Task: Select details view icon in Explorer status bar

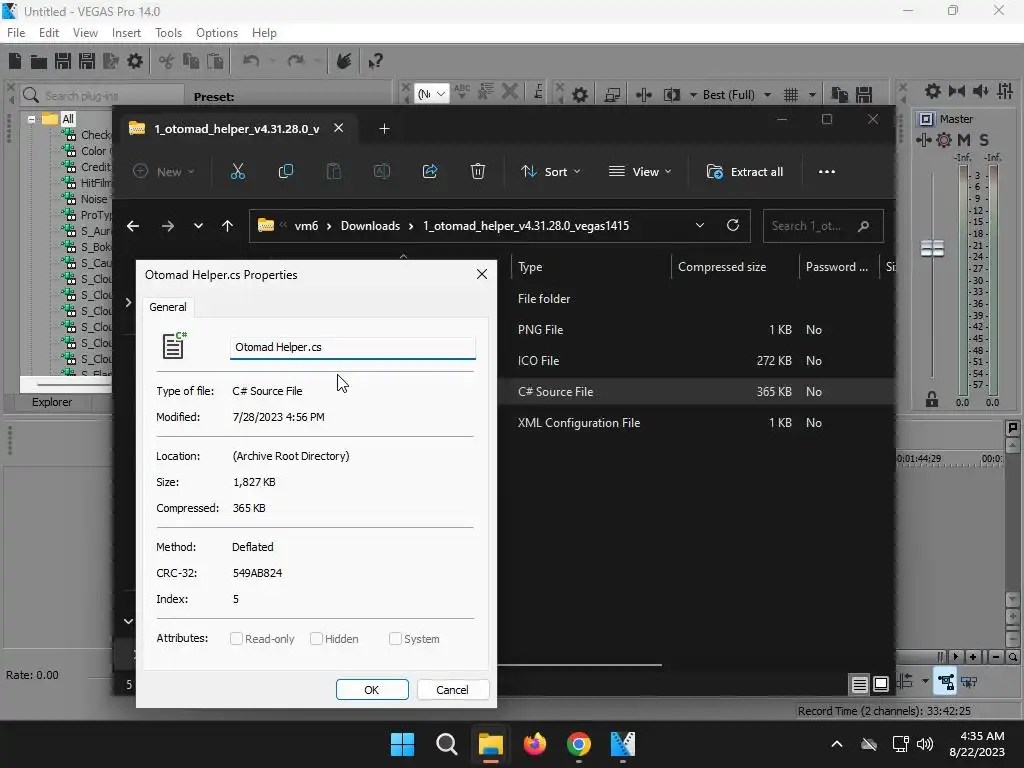Action: click(859, 684)
